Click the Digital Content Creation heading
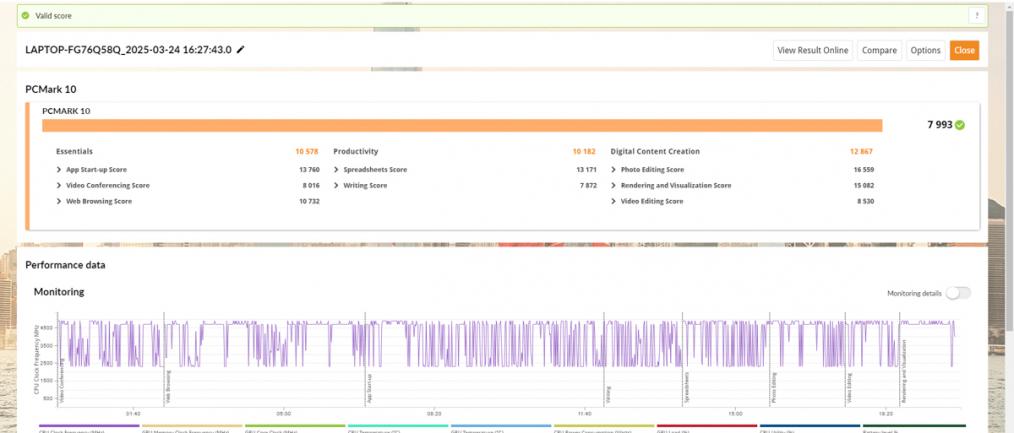 pos(655,151)
